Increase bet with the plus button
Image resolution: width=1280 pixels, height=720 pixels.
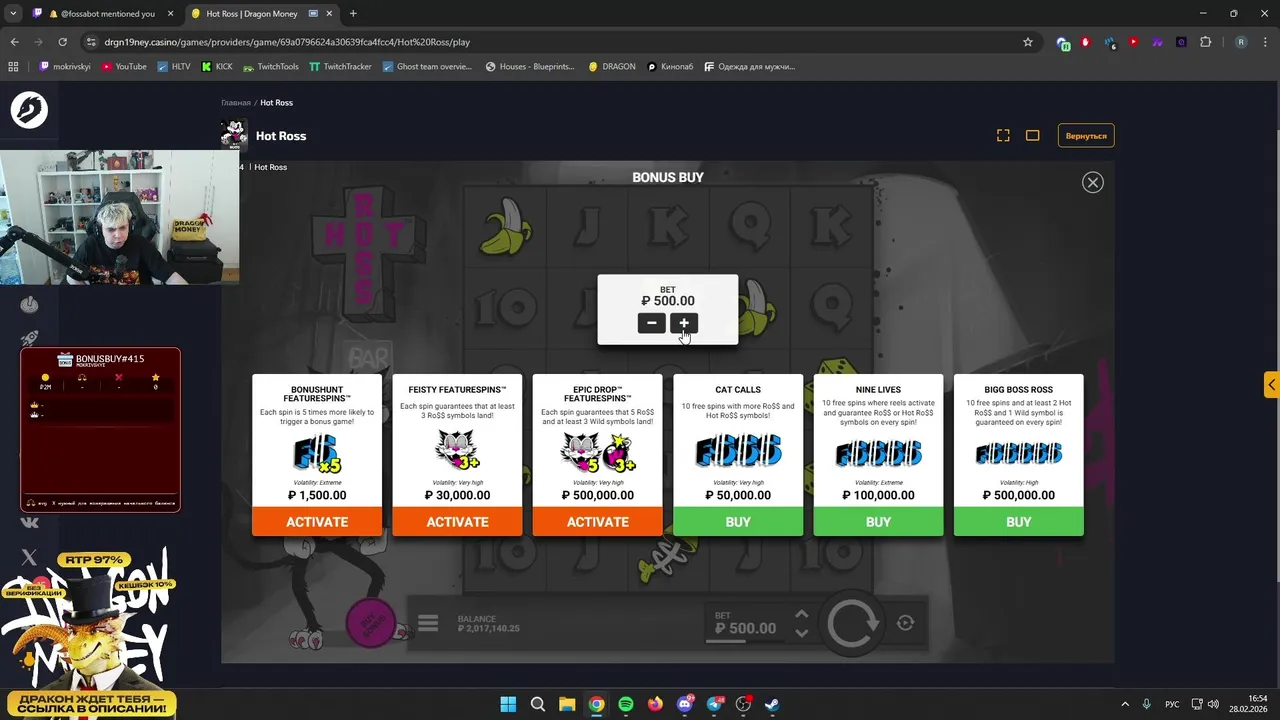click(x=684, y=323)
